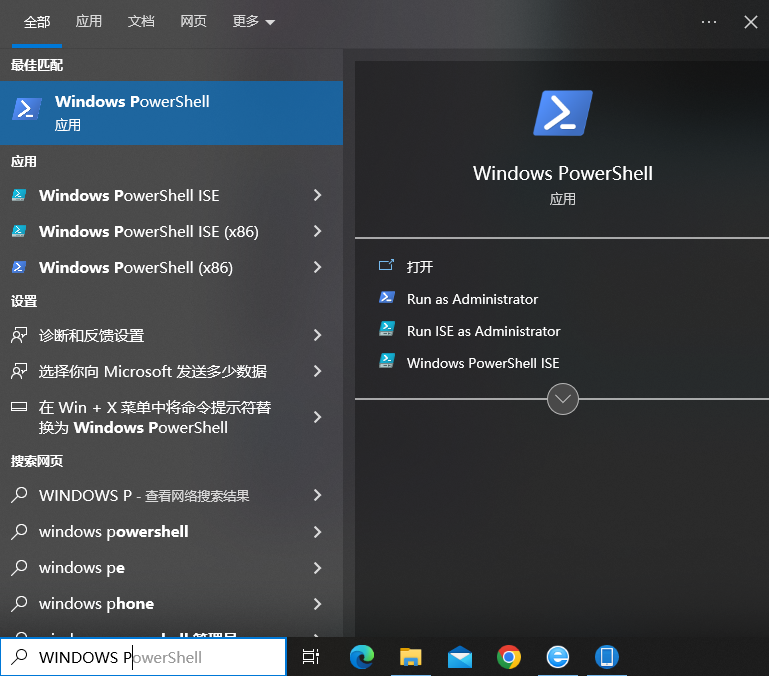
Task: Expand 诊断和反馈设置 result arrow
Action: pos(317,336)
